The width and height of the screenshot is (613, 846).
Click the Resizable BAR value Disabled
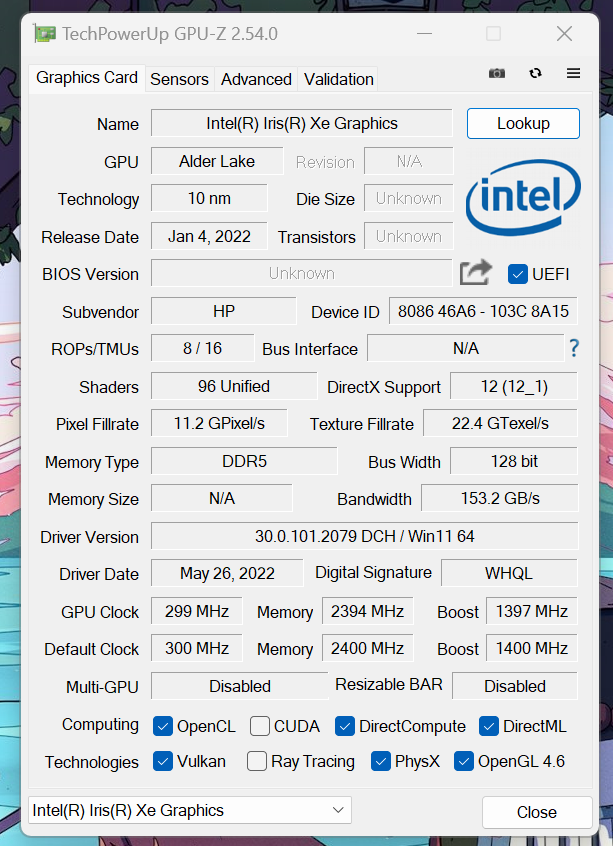[x=515, y=686]
